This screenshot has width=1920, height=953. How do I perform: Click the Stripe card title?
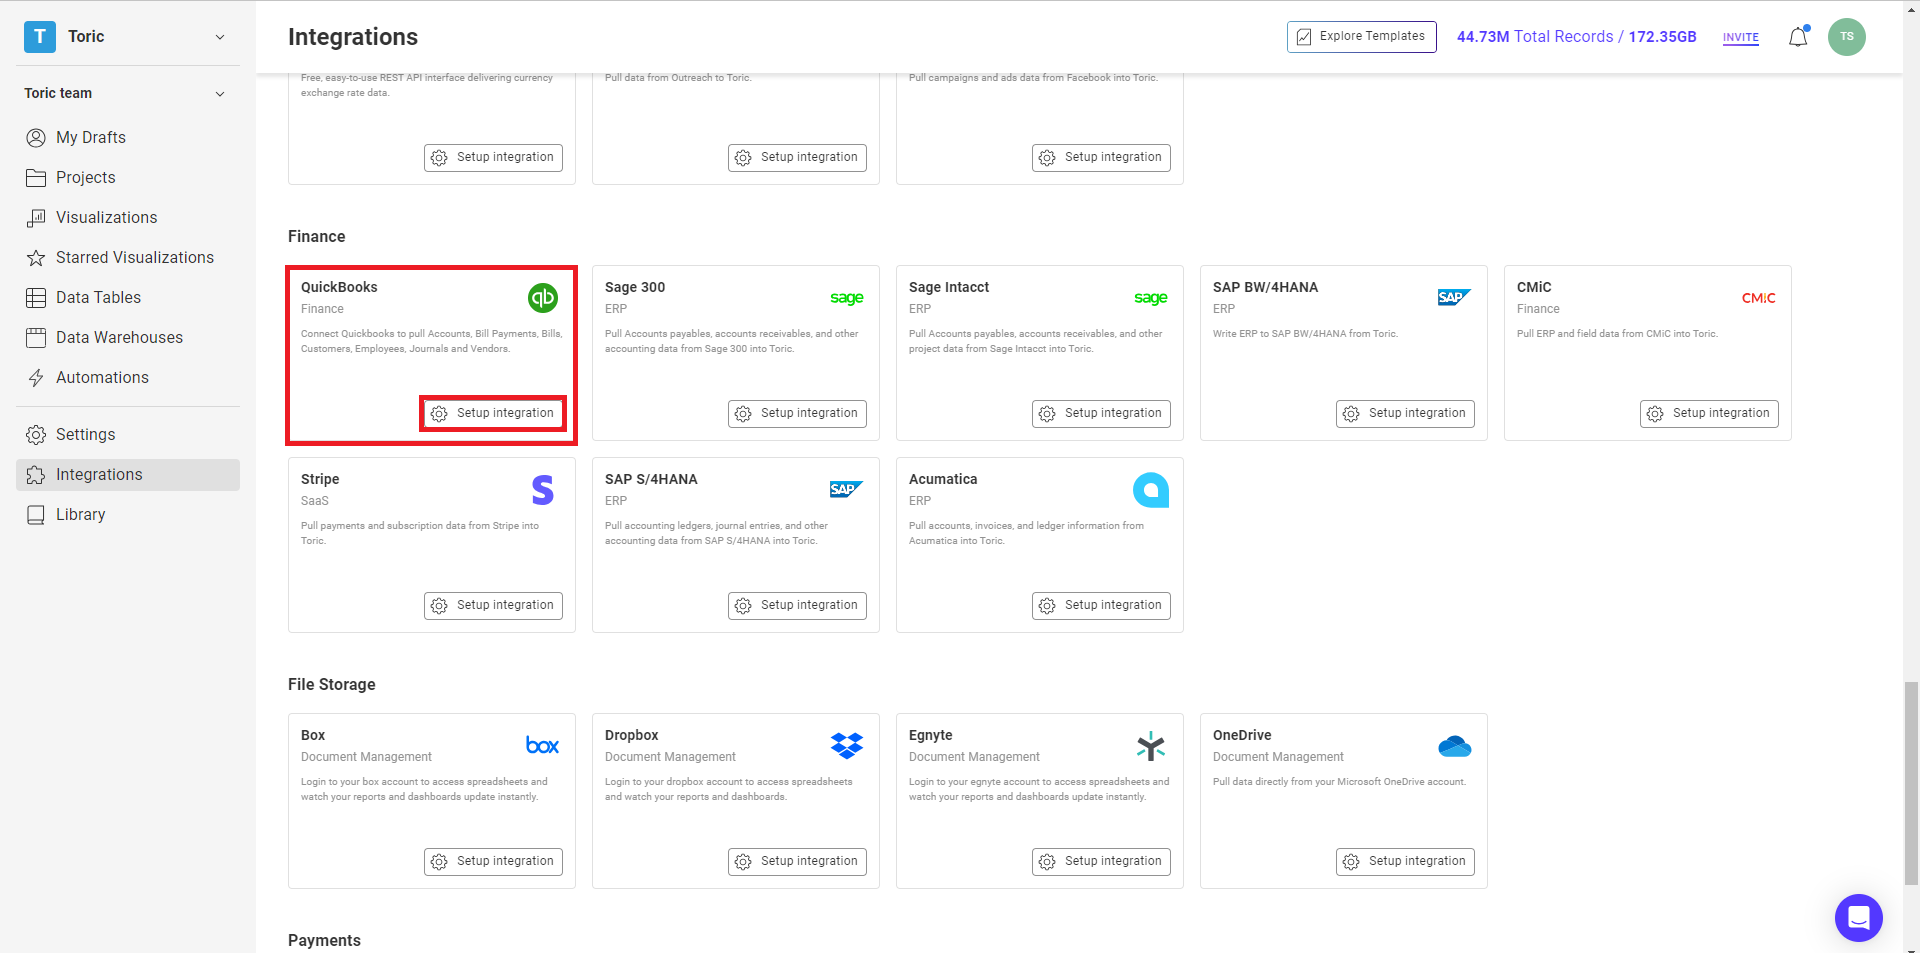pos(320,479)
